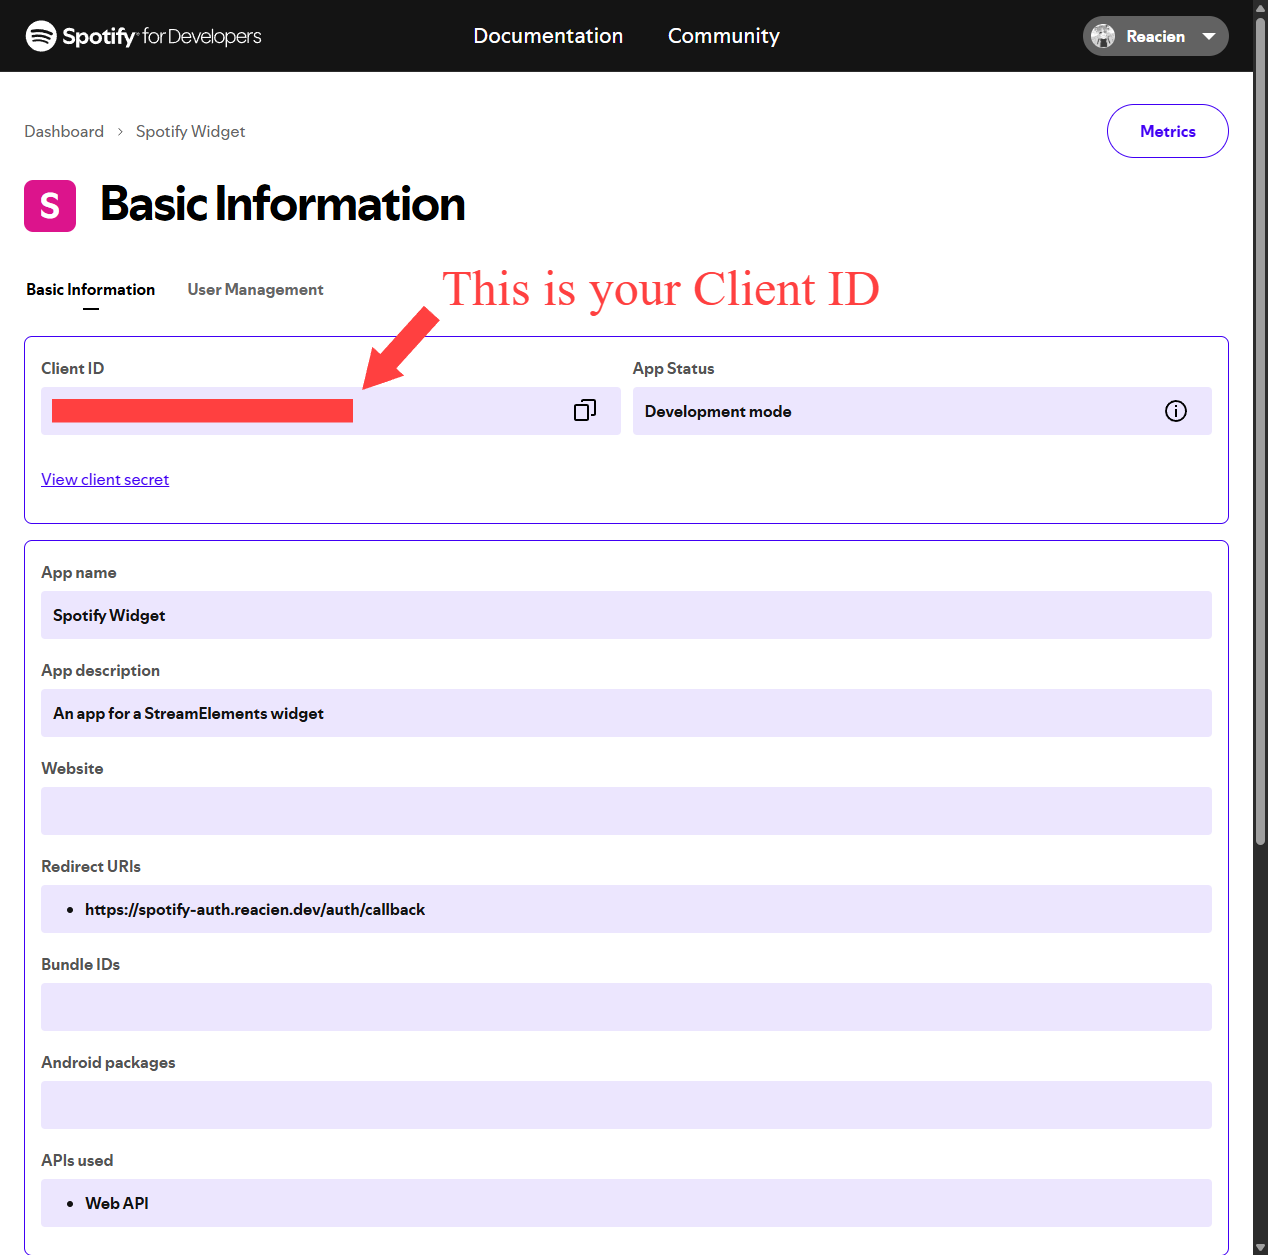Viewport: 1268px width, 1255px height.
Task: Switch to the User Management tab
Action: (255, 290)
